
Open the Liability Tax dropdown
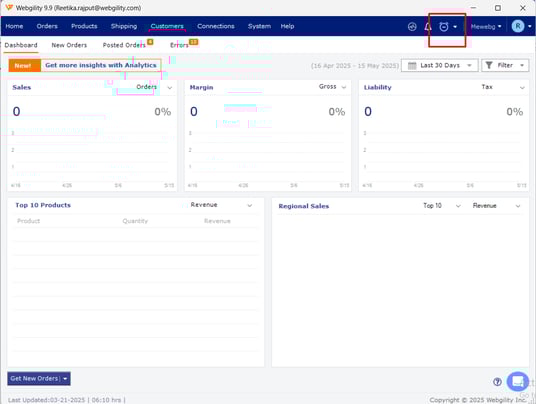(x=503, y=87)
